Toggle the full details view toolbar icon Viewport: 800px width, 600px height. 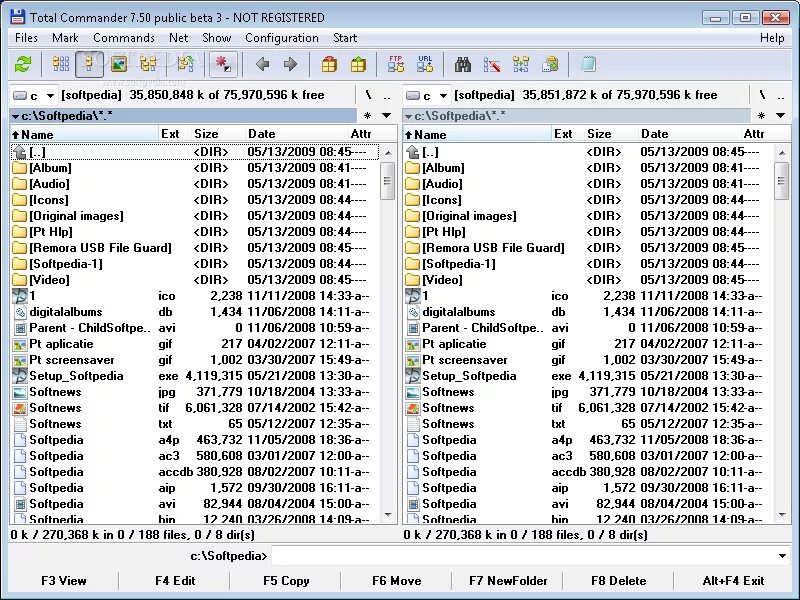pyautogui.click(x=89, y=64)
